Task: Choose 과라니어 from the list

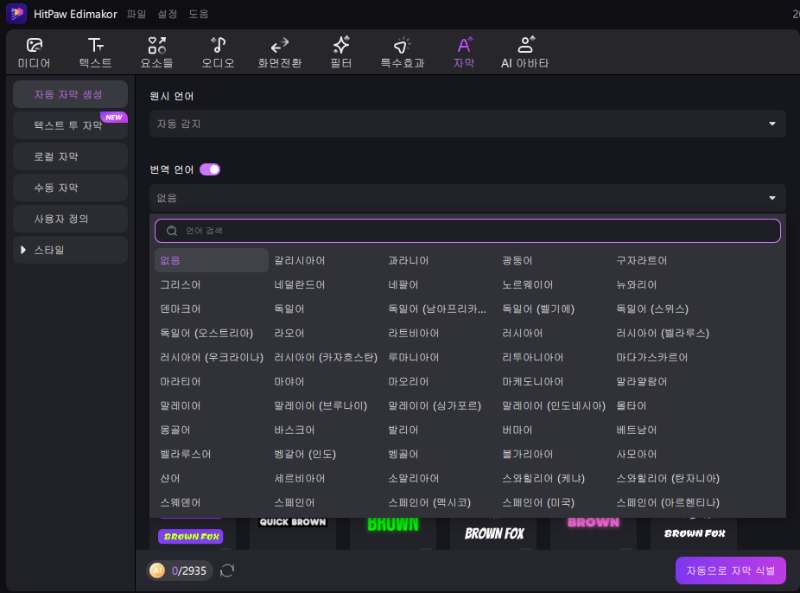Action: [408, 260]
